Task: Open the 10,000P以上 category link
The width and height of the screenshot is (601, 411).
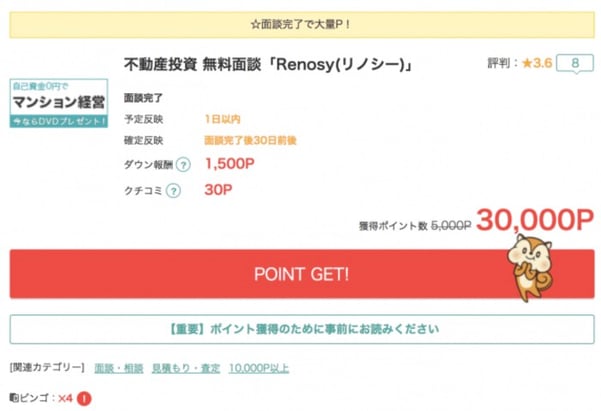Action: [x=260, y=368]
